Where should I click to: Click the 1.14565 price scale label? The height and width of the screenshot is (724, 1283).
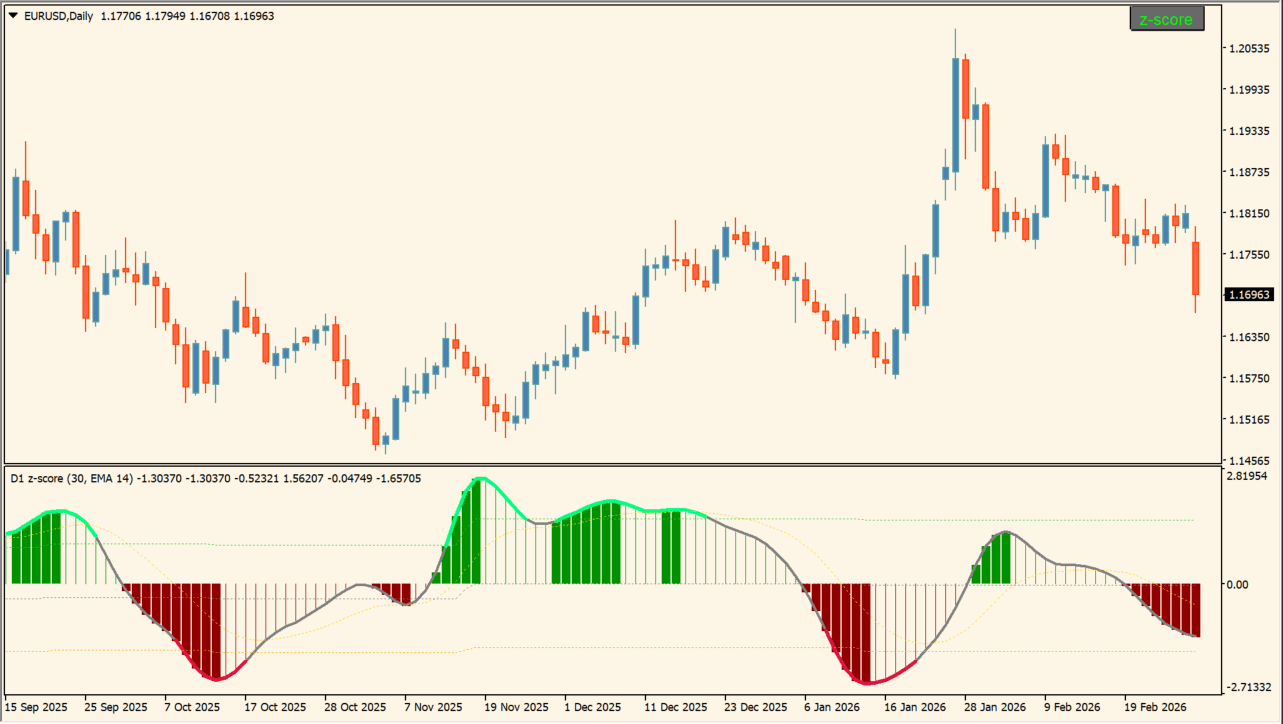click(1248, 460)
